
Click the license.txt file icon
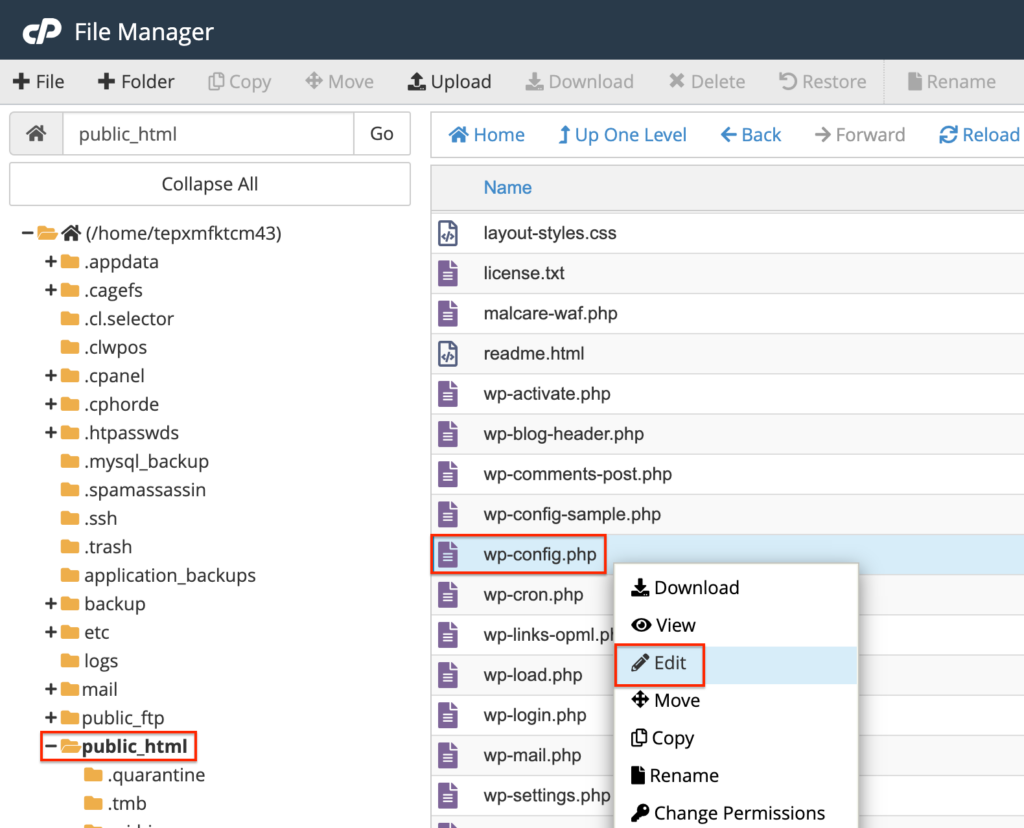pos(448,273)
